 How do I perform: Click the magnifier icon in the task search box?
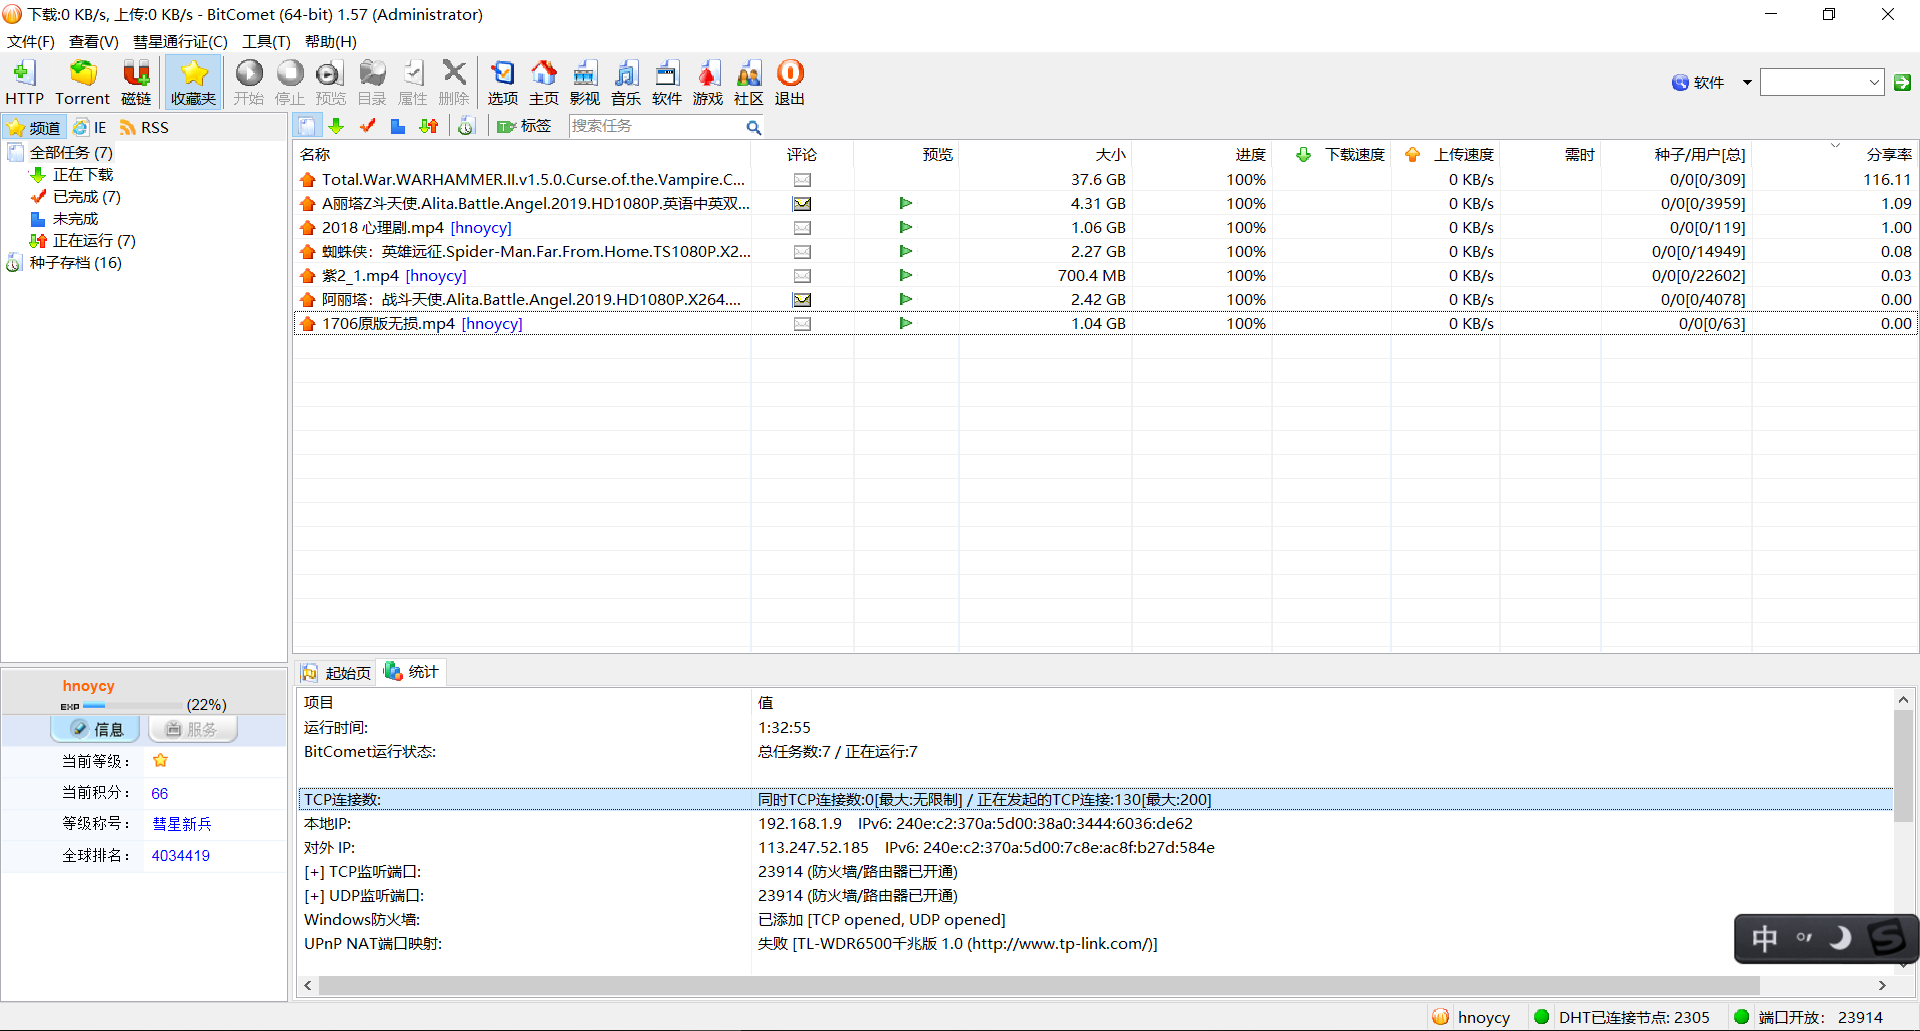[x=753, y=127]
